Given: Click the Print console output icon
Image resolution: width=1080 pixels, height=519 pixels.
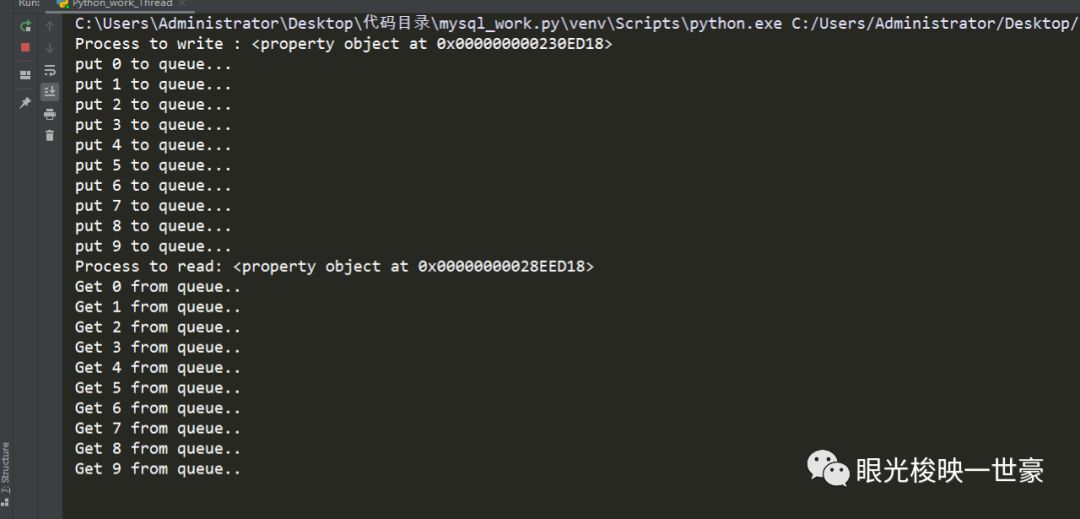Looking at the screenshot, I should pyautogui.click(x=49, y=114).
